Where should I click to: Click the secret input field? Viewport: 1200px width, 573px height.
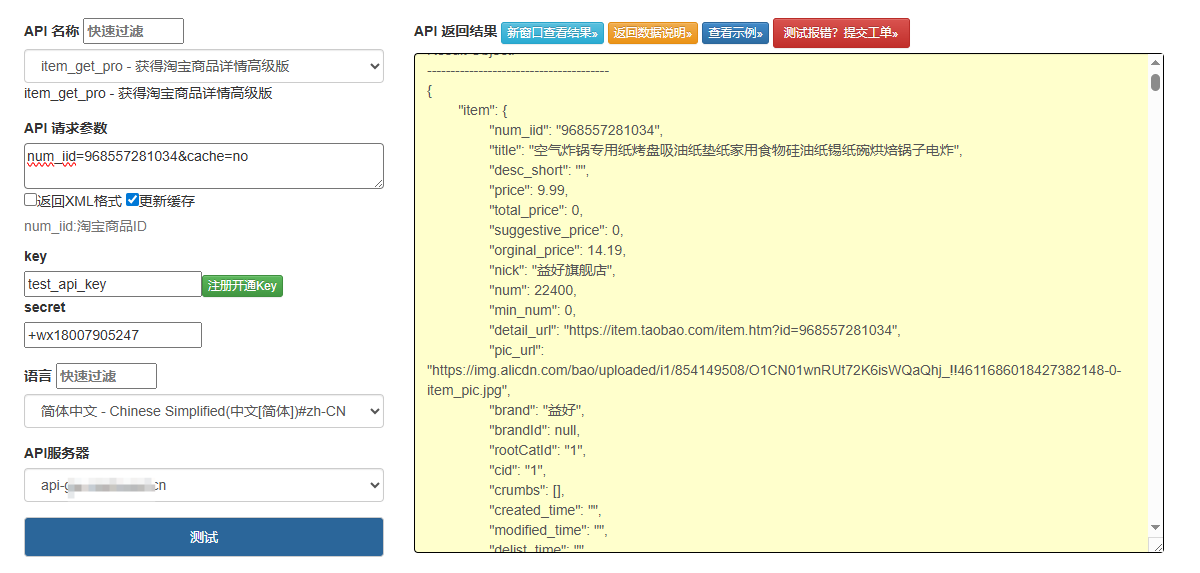(113, 335)
